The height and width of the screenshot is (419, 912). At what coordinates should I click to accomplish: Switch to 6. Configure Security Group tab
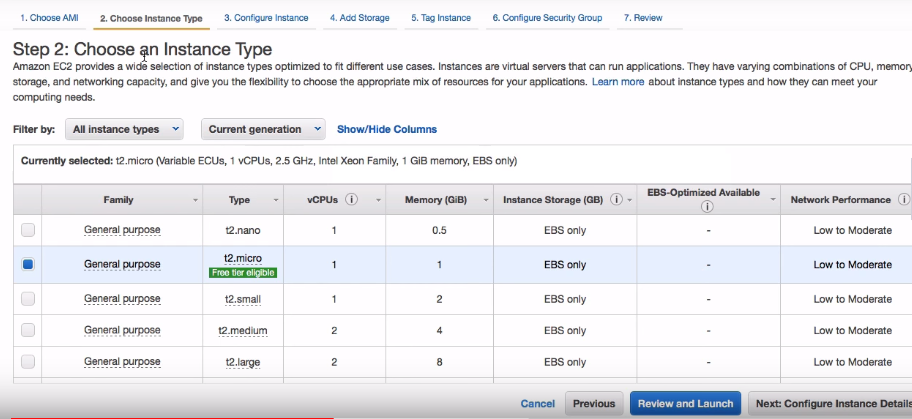pyautogui.click(x=547, y=18)
